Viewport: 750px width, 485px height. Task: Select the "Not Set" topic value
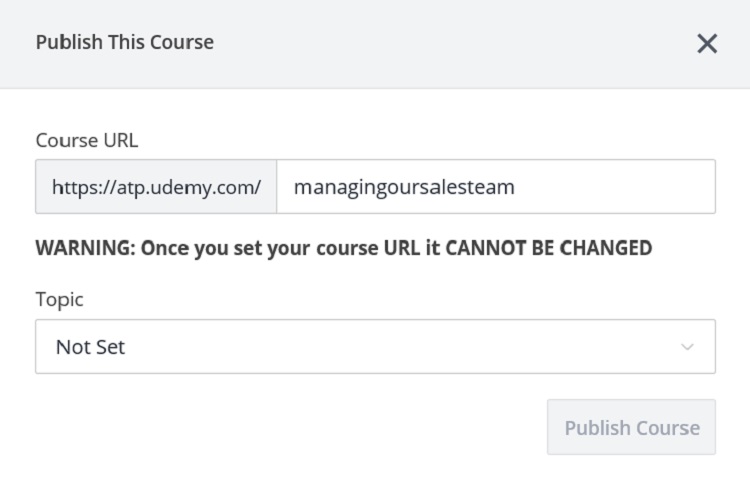[x=90, y=347]
